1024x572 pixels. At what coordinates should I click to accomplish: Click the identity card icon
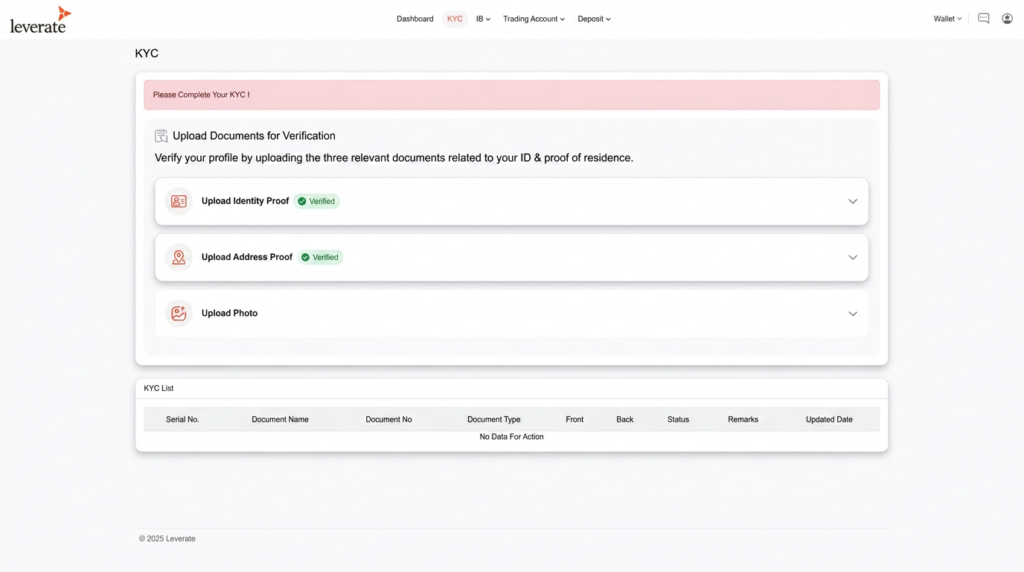(178, 201)
